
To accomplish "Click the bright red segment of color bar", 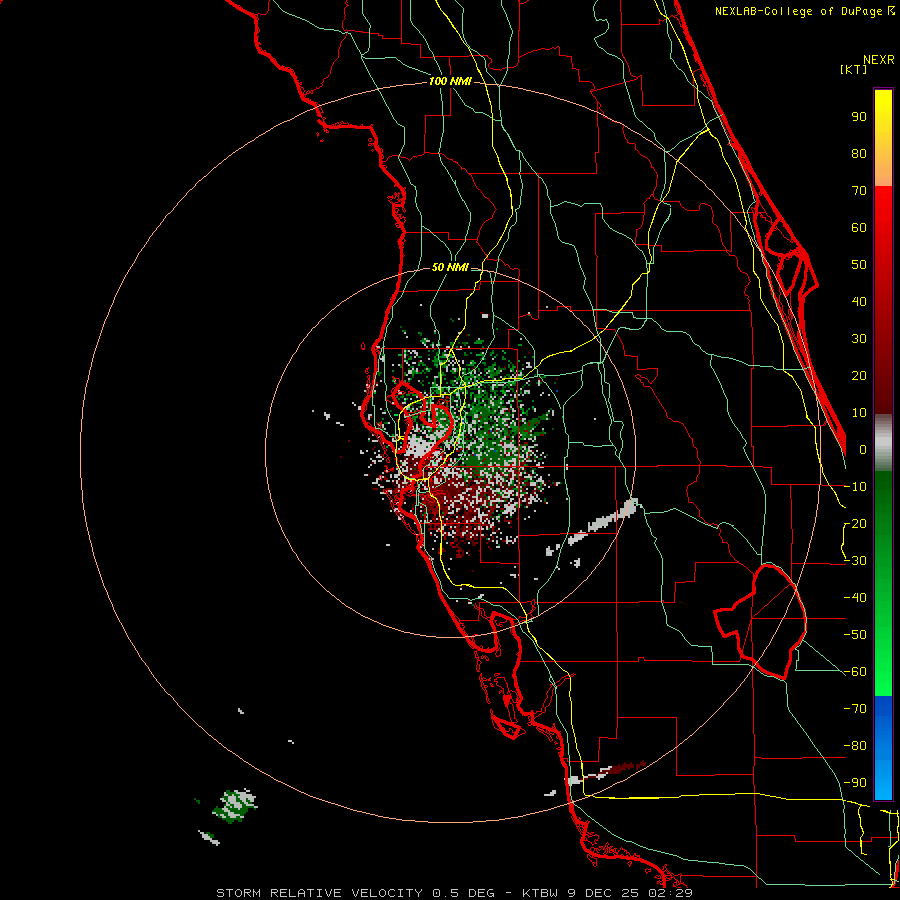I will [883, 210].
